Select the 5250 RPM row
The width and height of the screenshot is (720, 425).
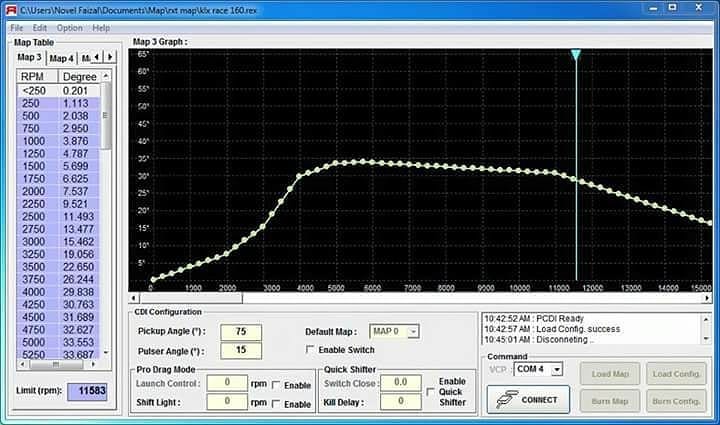pyautogui.click(x=58, y=354)
